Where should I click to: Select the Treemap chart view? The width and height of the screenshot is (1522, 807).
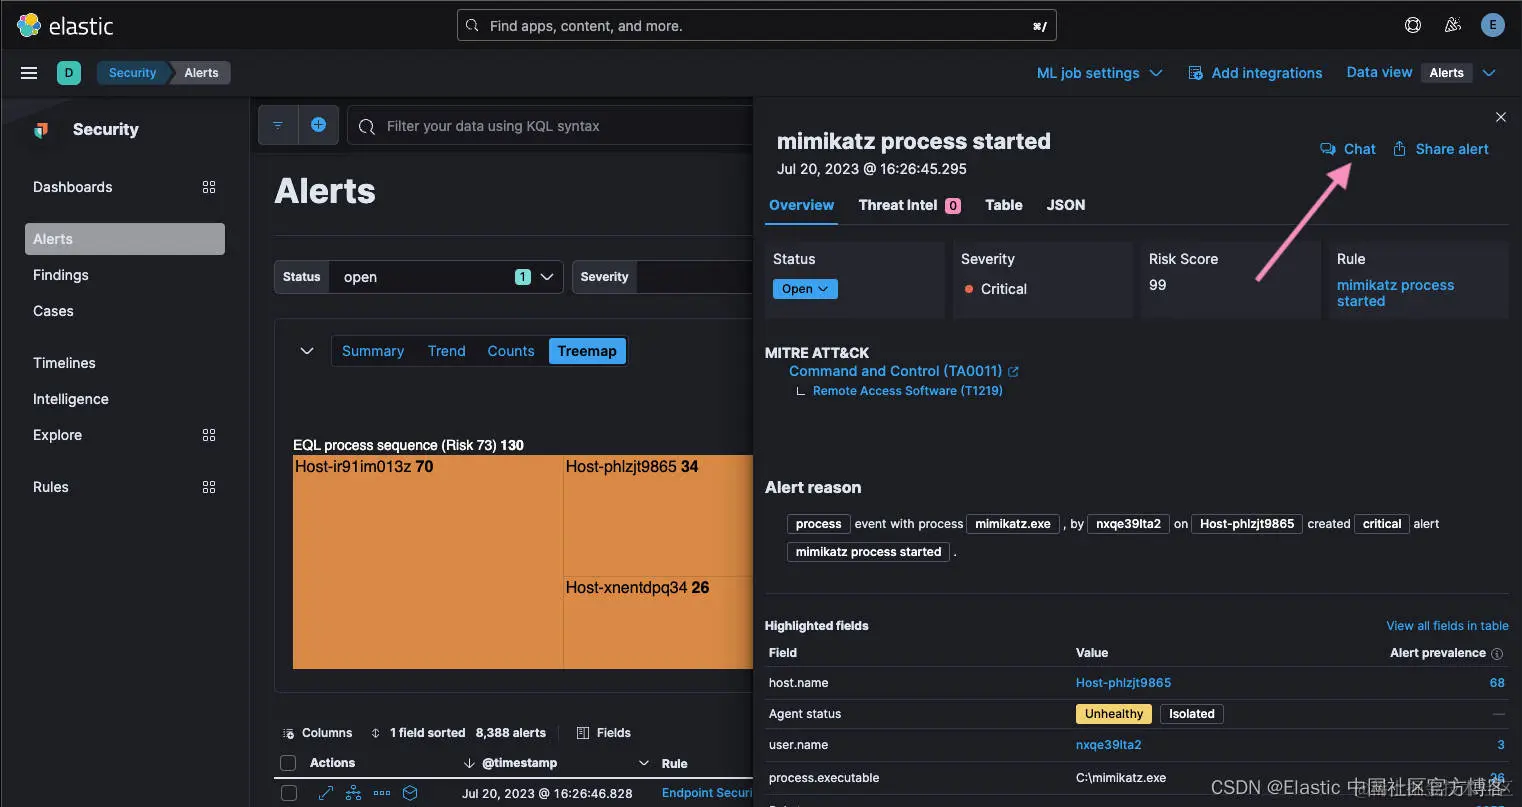point(587,351)
